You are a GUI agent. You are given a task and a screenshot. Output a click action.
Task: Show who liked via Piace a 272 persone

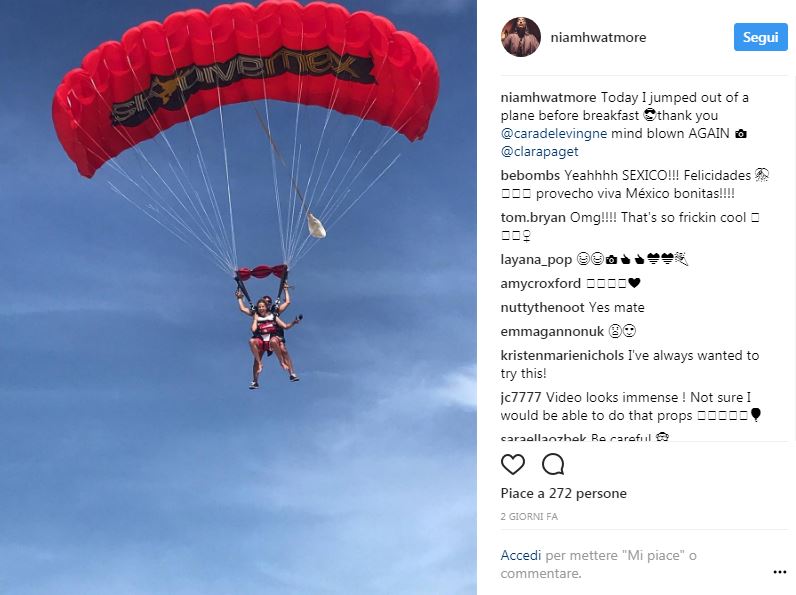point(563,493)
